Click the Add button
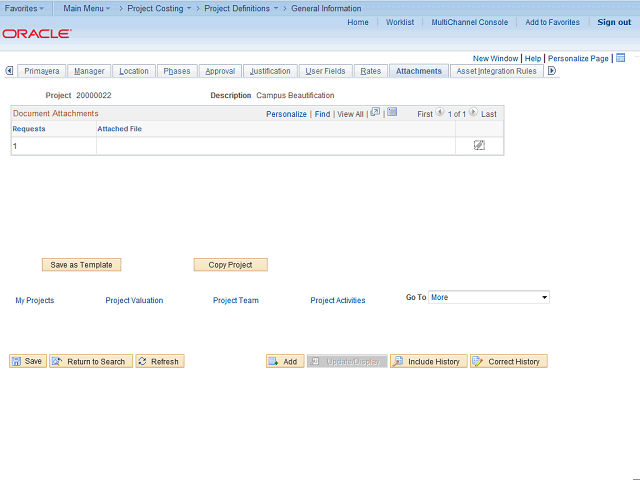The width and height of the screenshot is (640, 480). (x=285, y=361)
